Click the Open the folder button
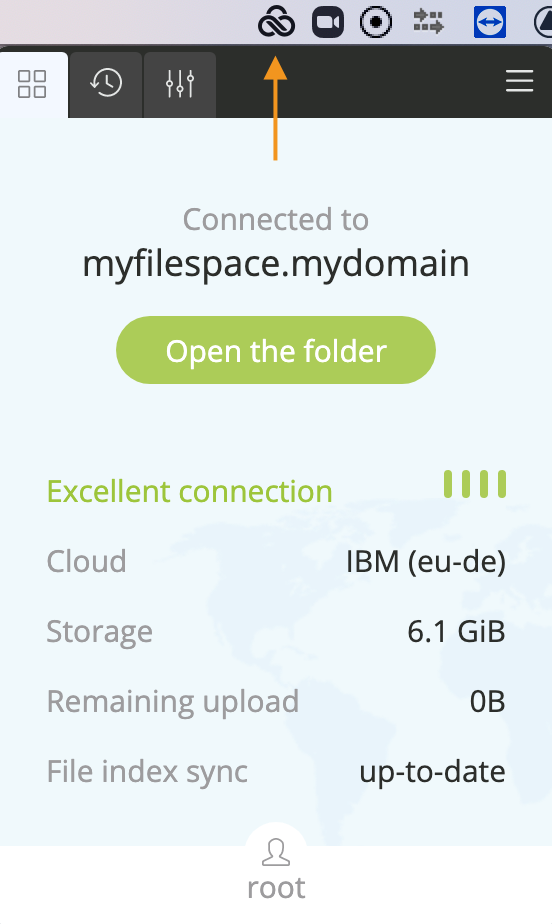The width and height of the screenshot is (552, 924). tap(276, 350)
